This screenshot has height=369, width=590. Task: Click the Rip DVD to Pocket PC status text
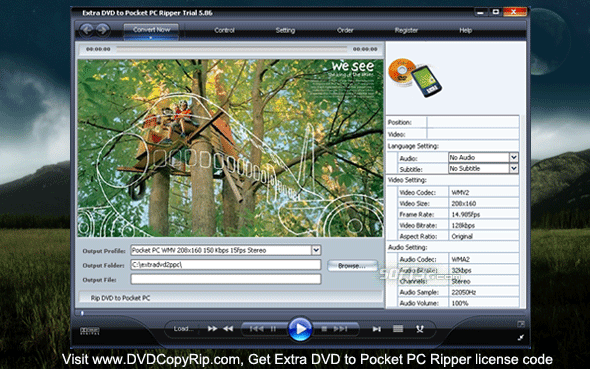tap(120, 298)
